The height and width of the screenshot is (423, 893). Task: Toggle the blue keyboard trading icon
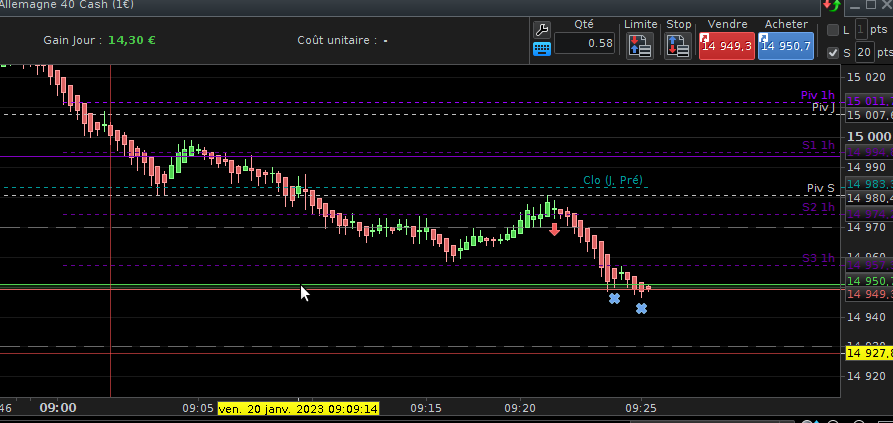(542, 49)
